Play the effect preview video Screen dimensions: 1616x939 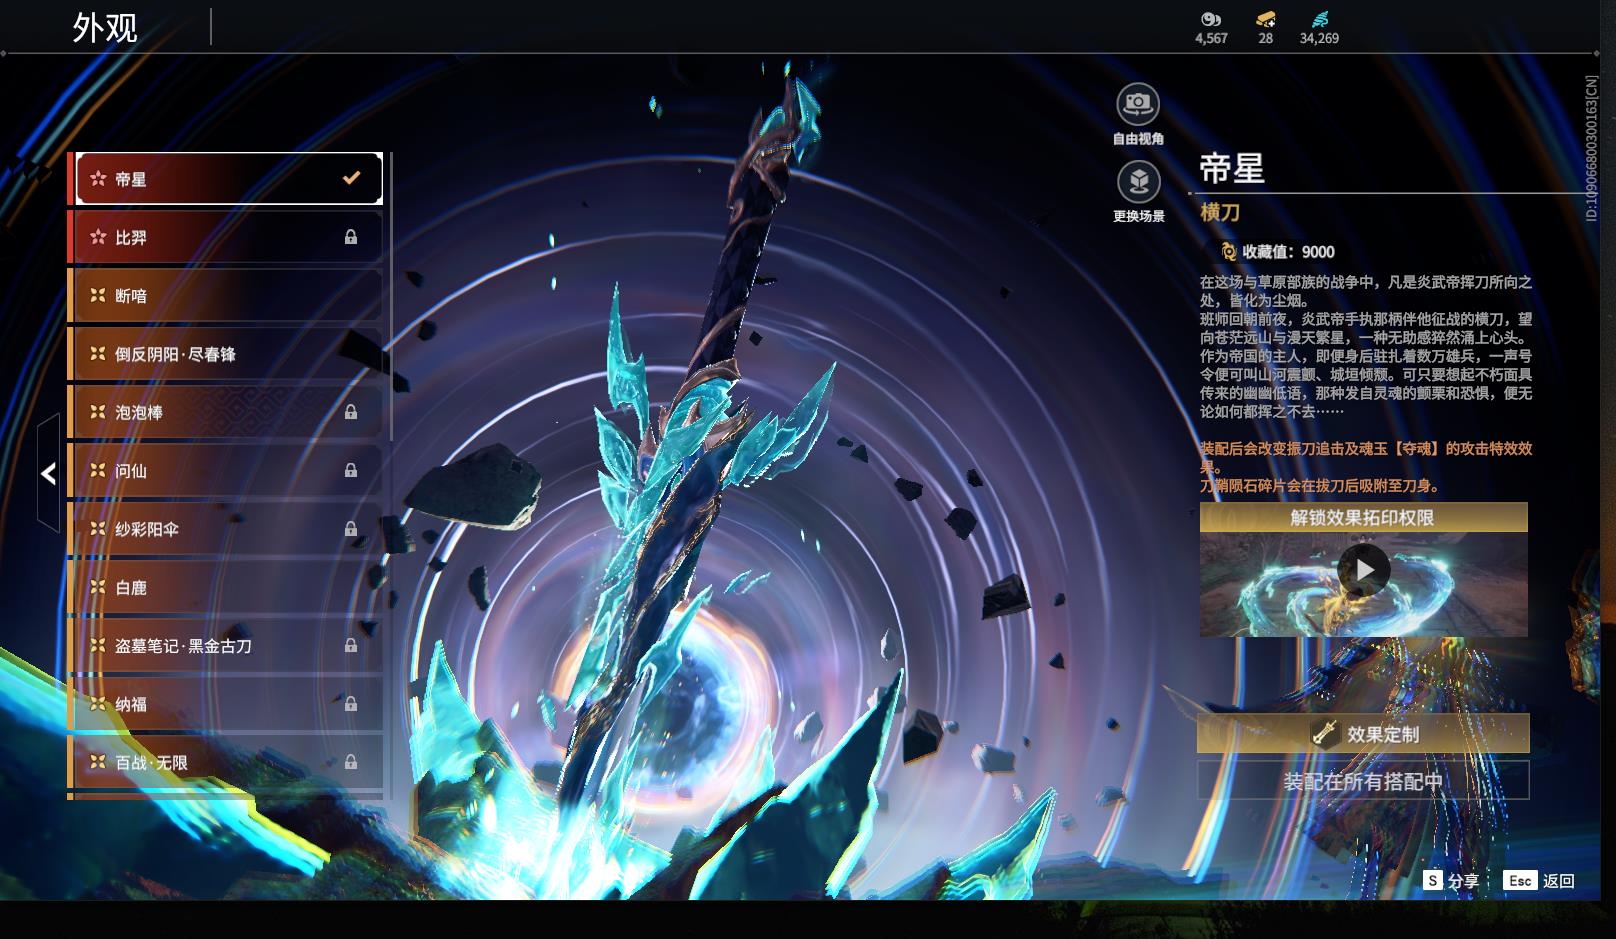click(1364, 570)
